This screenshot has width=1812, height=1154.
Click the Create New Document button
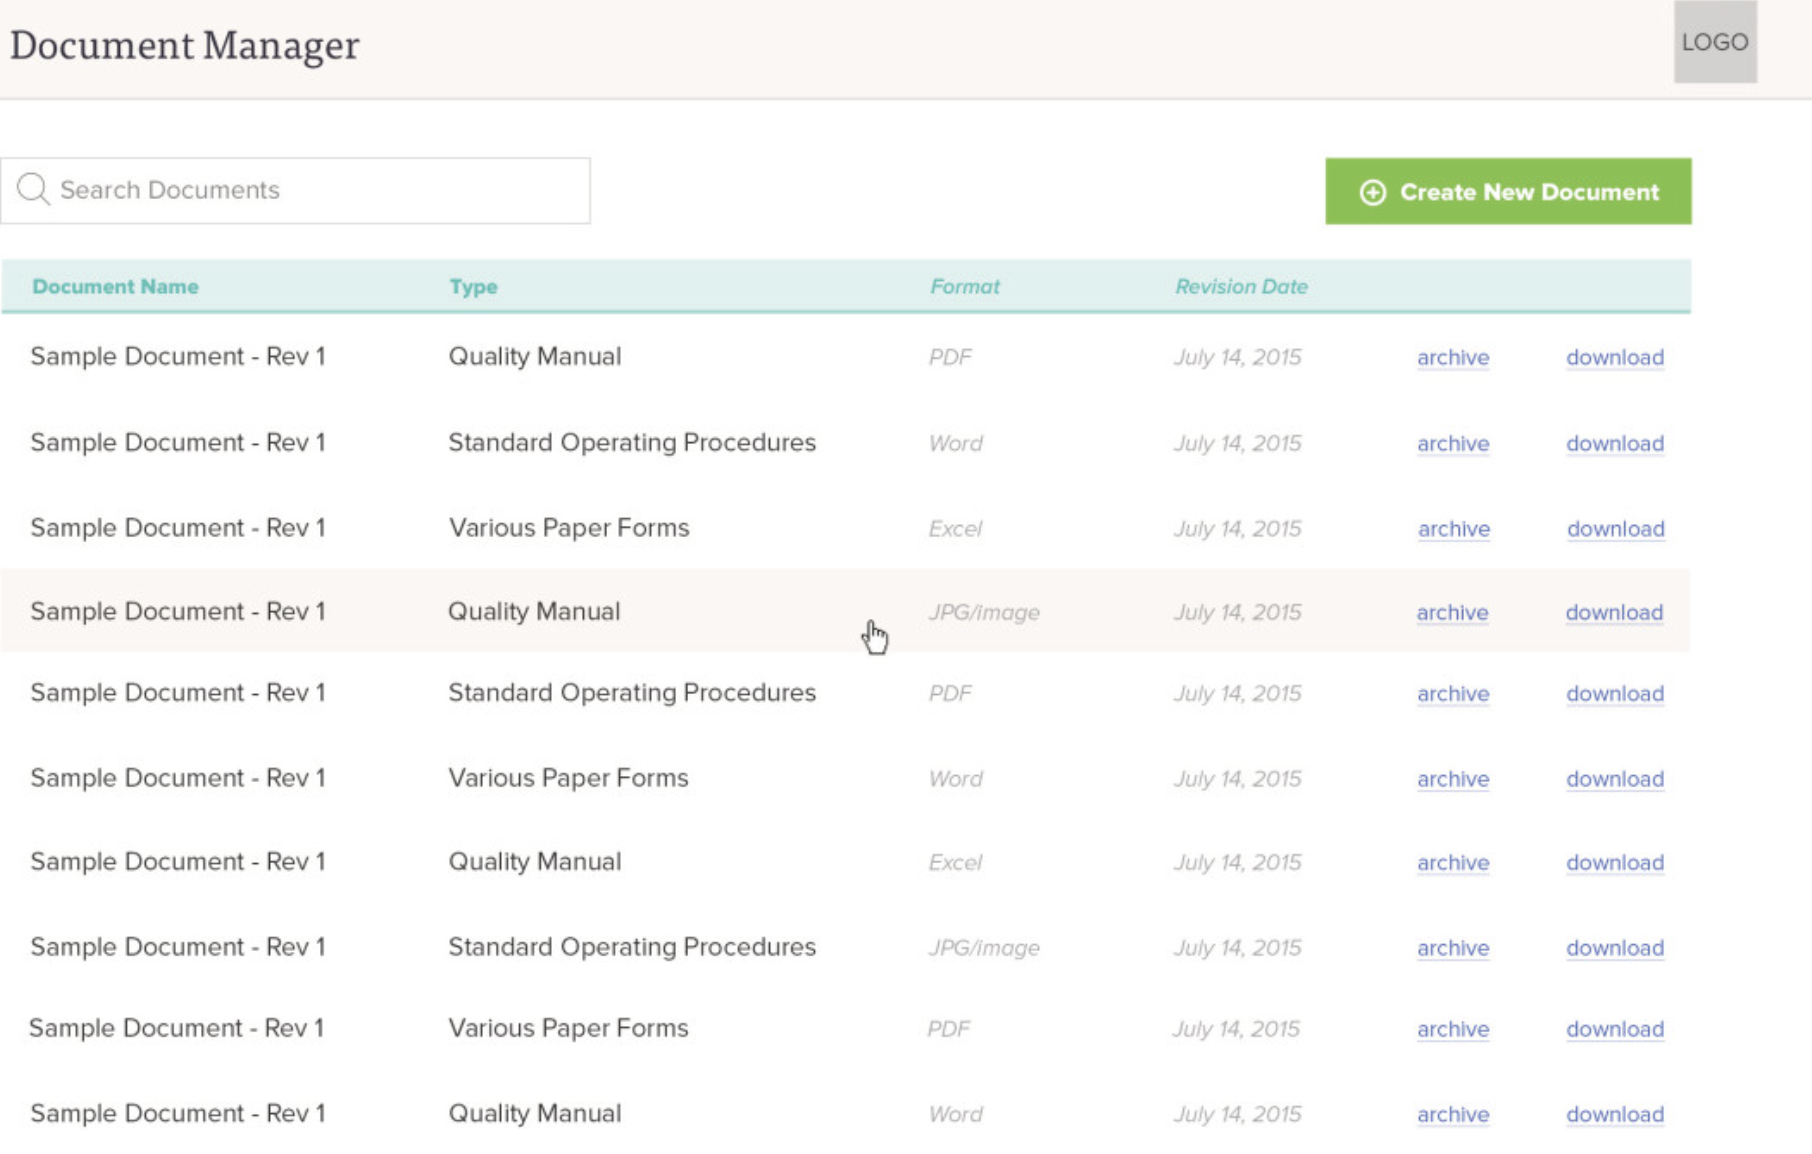pos(1508,191)
